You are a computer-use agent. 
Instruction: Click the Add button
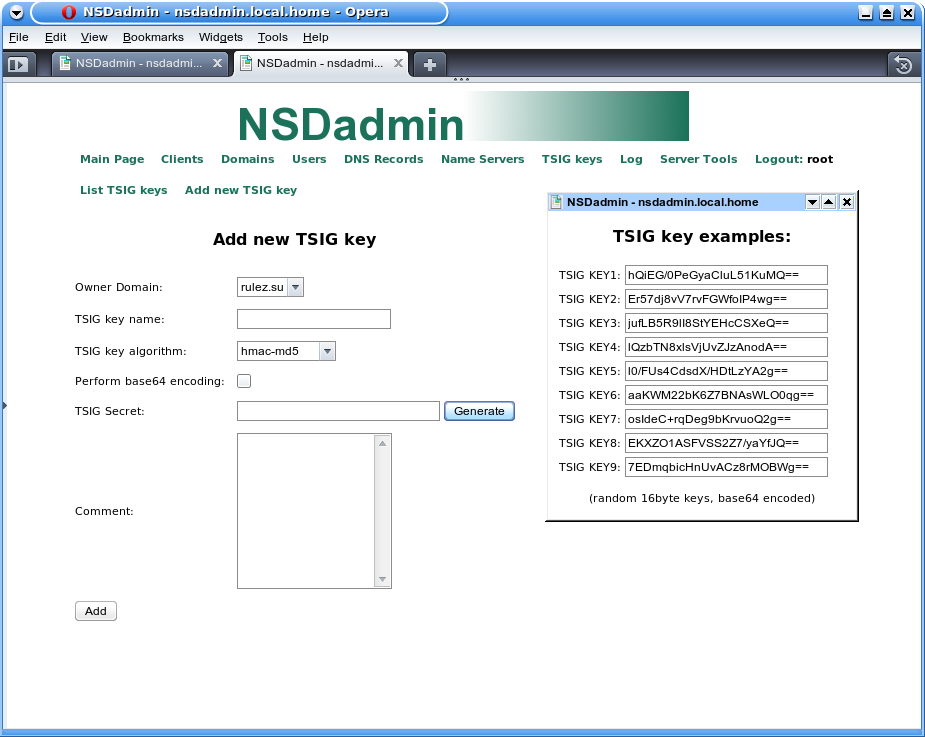(x=96, y=611)
